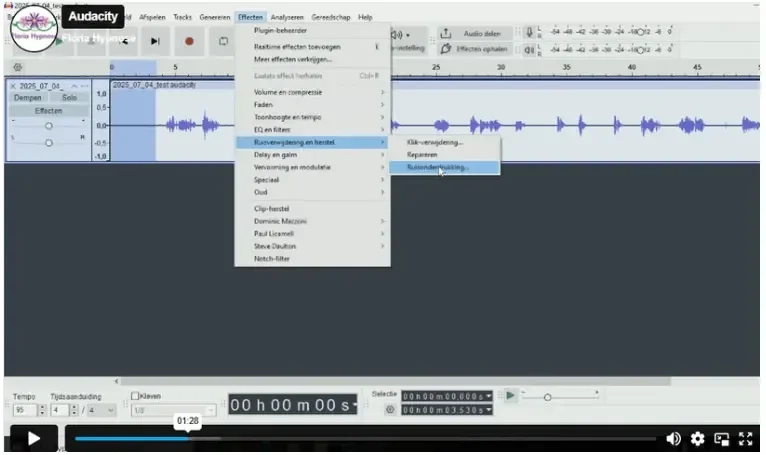Toggle Solo on the audio track
Viewport: 766px width, 455px height.
[68, 98]
